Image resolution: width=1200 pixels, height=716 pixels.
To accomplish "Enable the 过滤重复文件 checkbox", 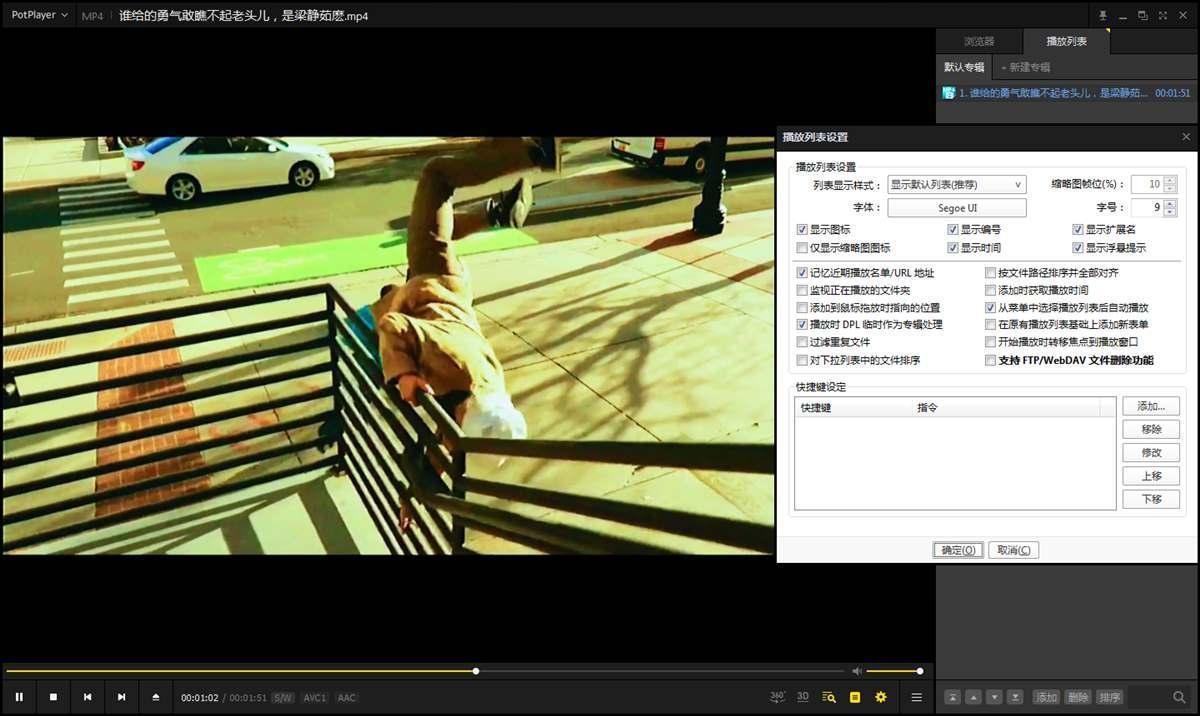I will click(x=802, y=342).
